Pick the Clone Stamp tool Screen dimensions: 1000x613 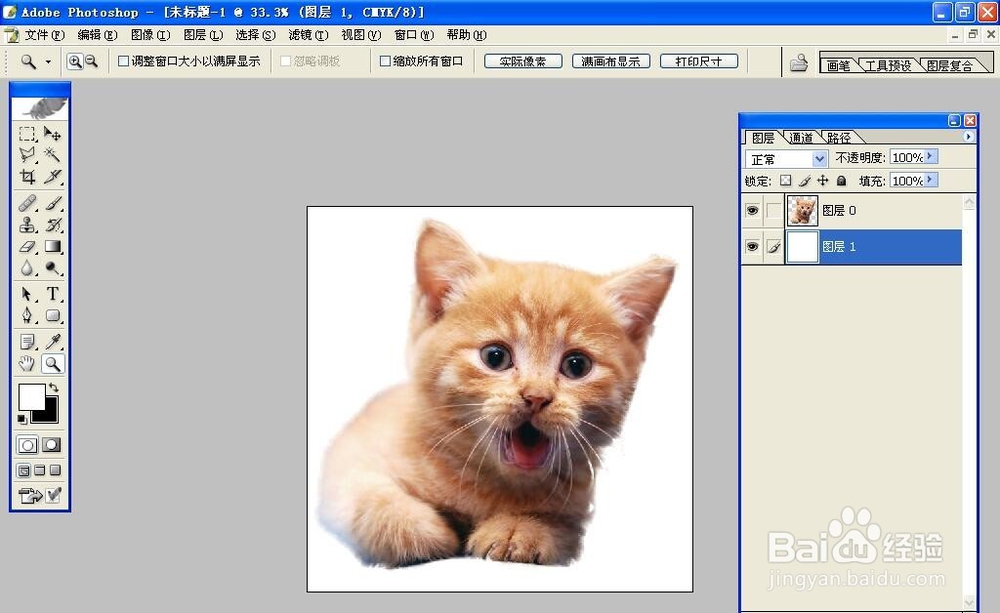(x=28, y=224)
